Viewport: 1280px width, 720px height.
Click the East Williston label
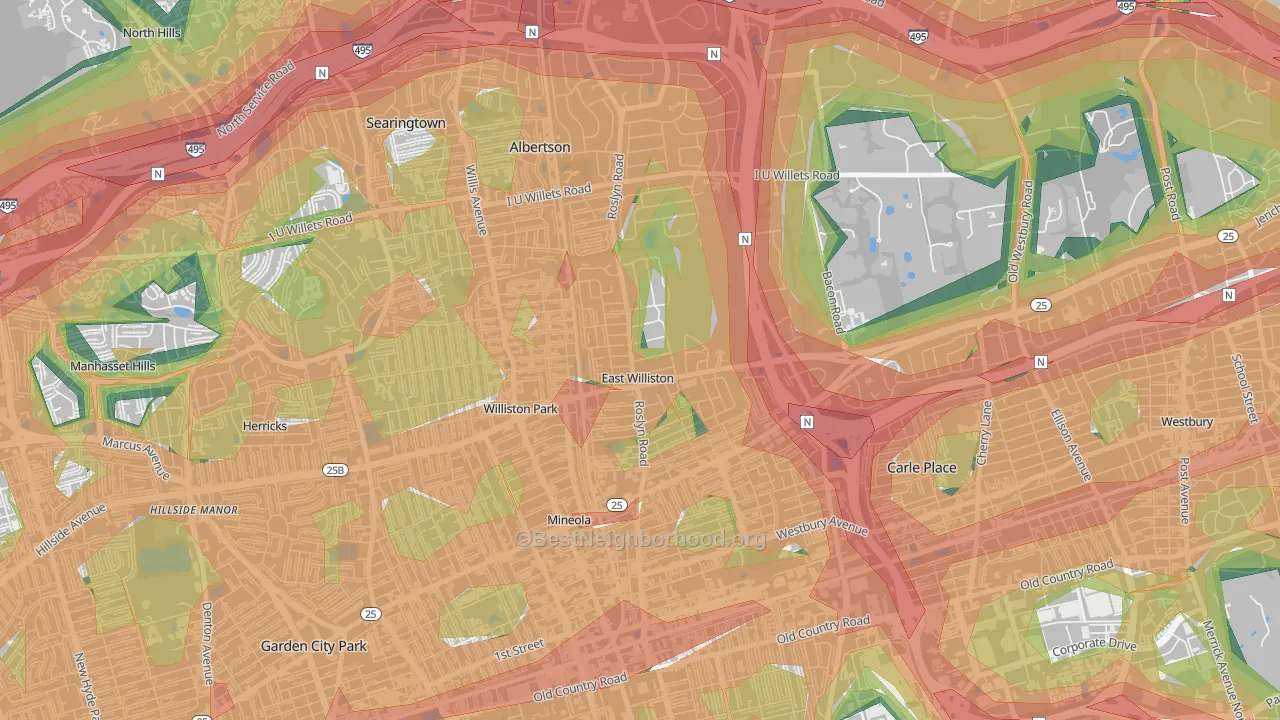[638, 378]
